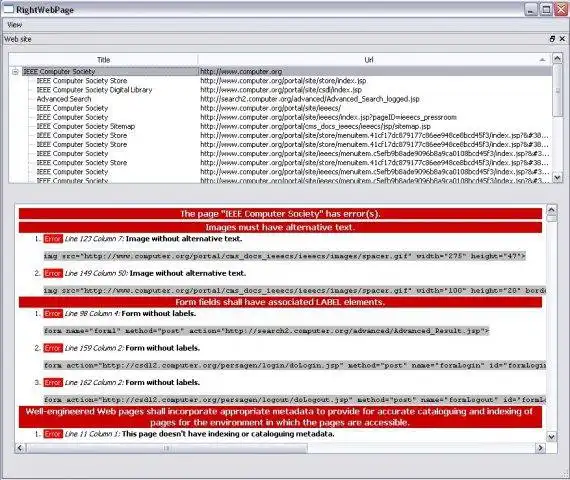Close the Web site panel

tap(562, 39)
